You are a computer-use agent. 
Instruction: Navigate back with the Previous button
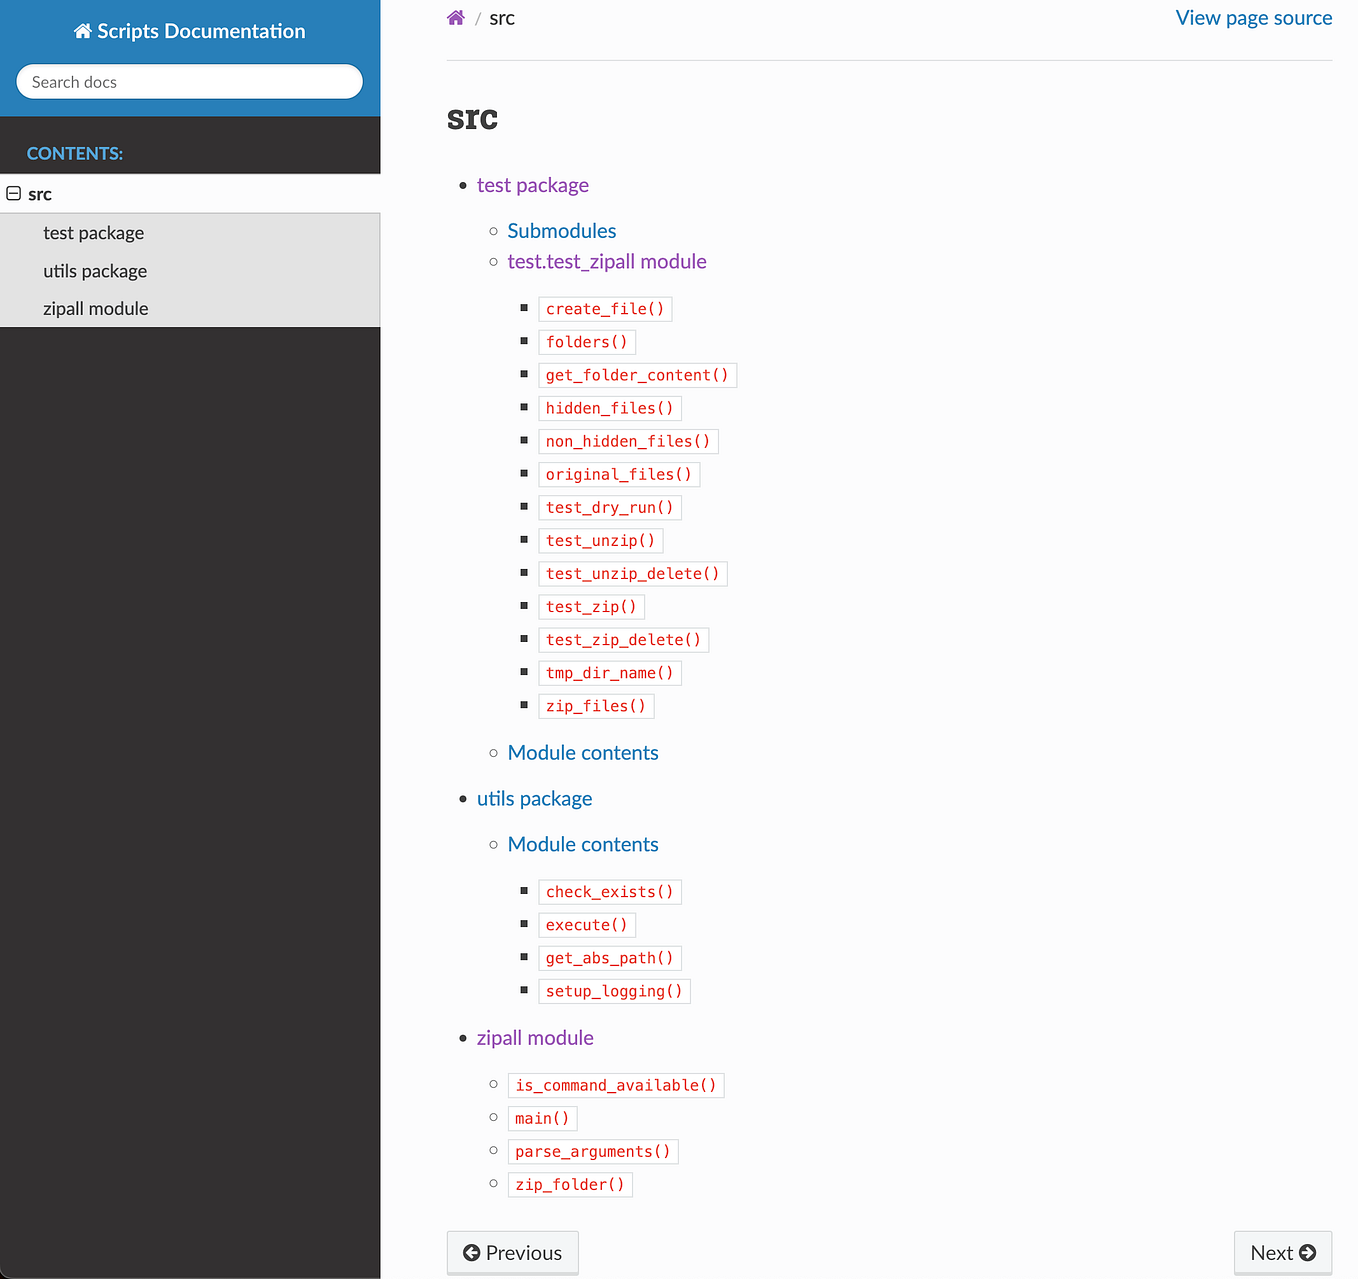click(512, 1252)
